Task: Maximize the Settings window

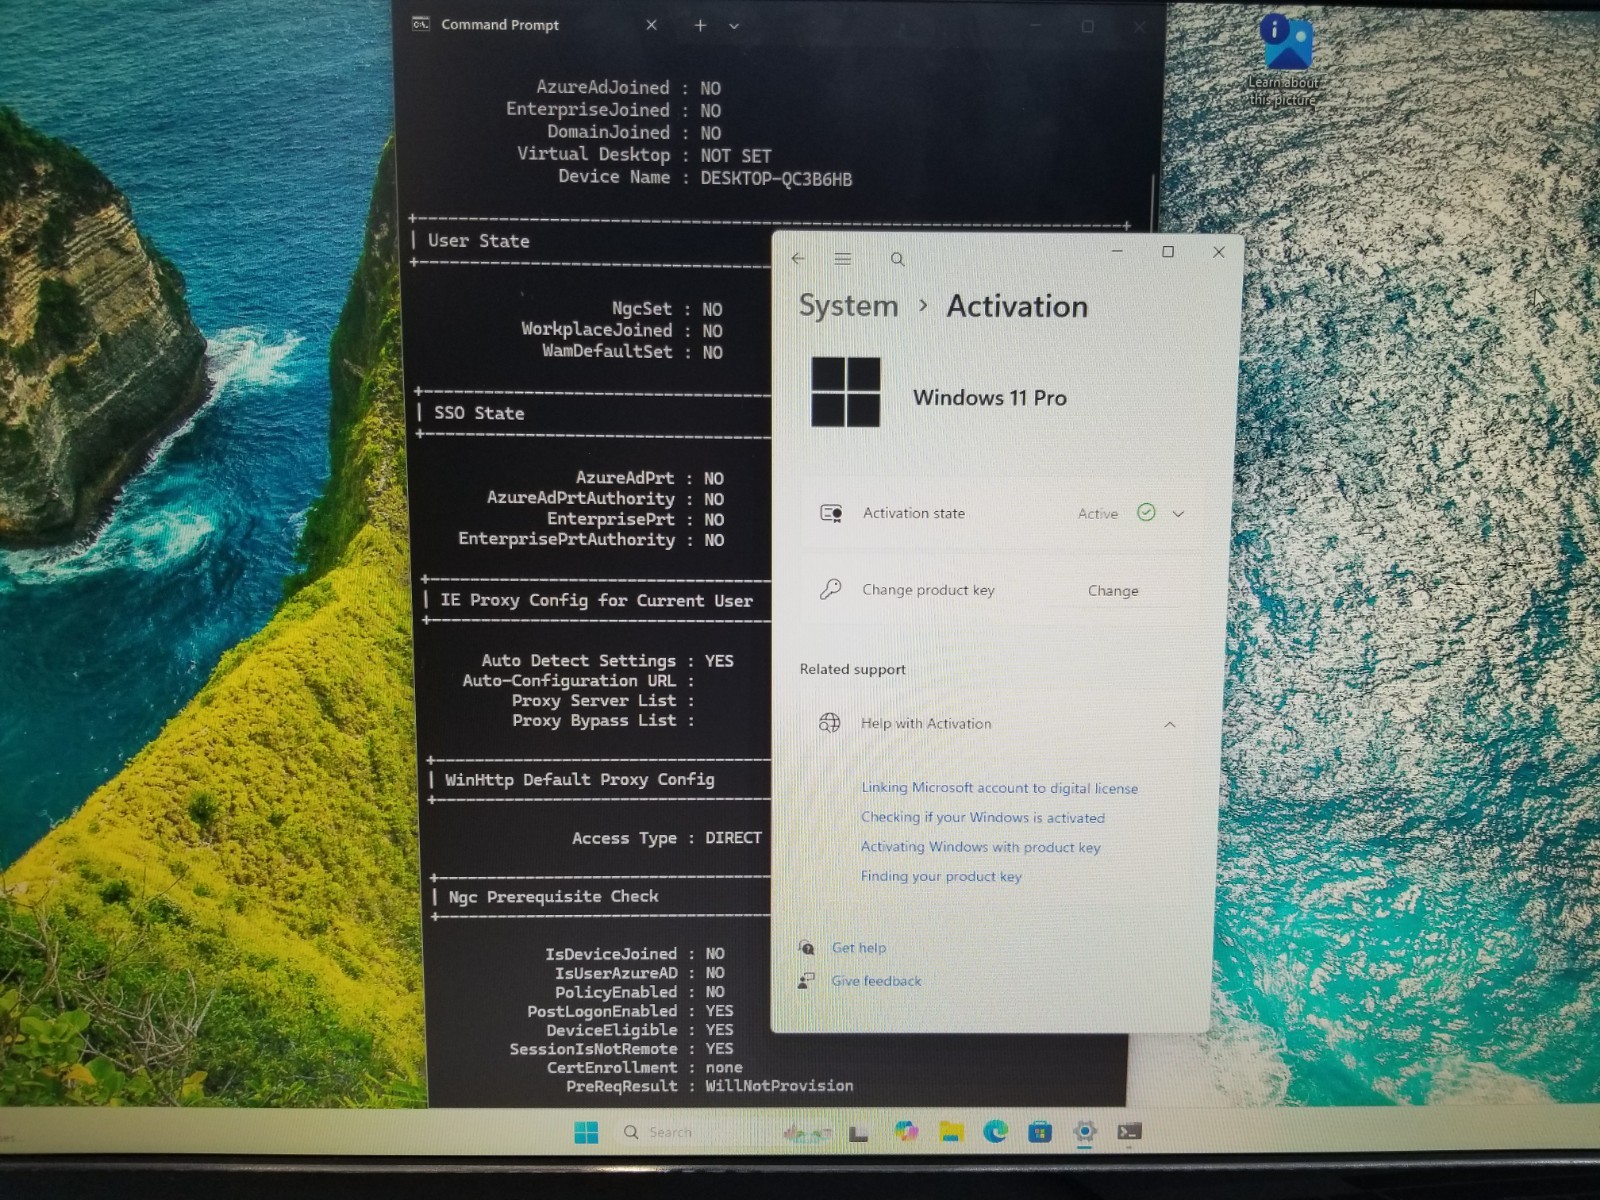Action: coord(1167,252)
